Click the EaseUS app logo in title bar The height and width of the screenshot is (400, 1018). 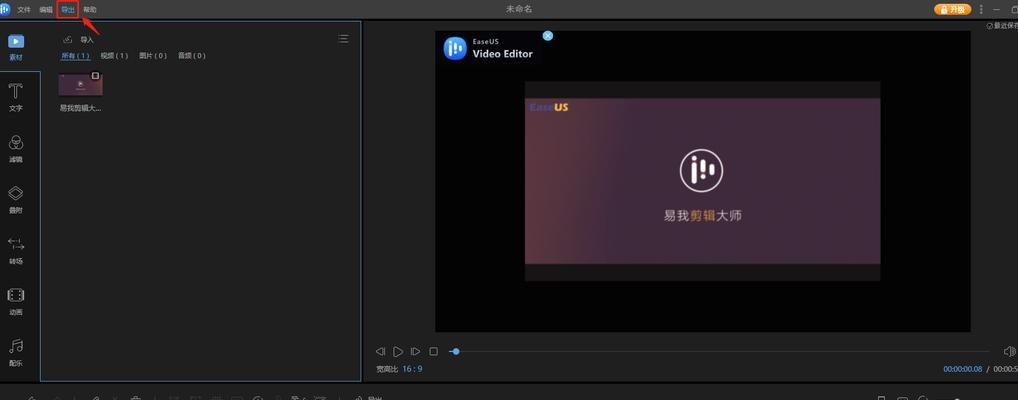(x=5, y=9)
